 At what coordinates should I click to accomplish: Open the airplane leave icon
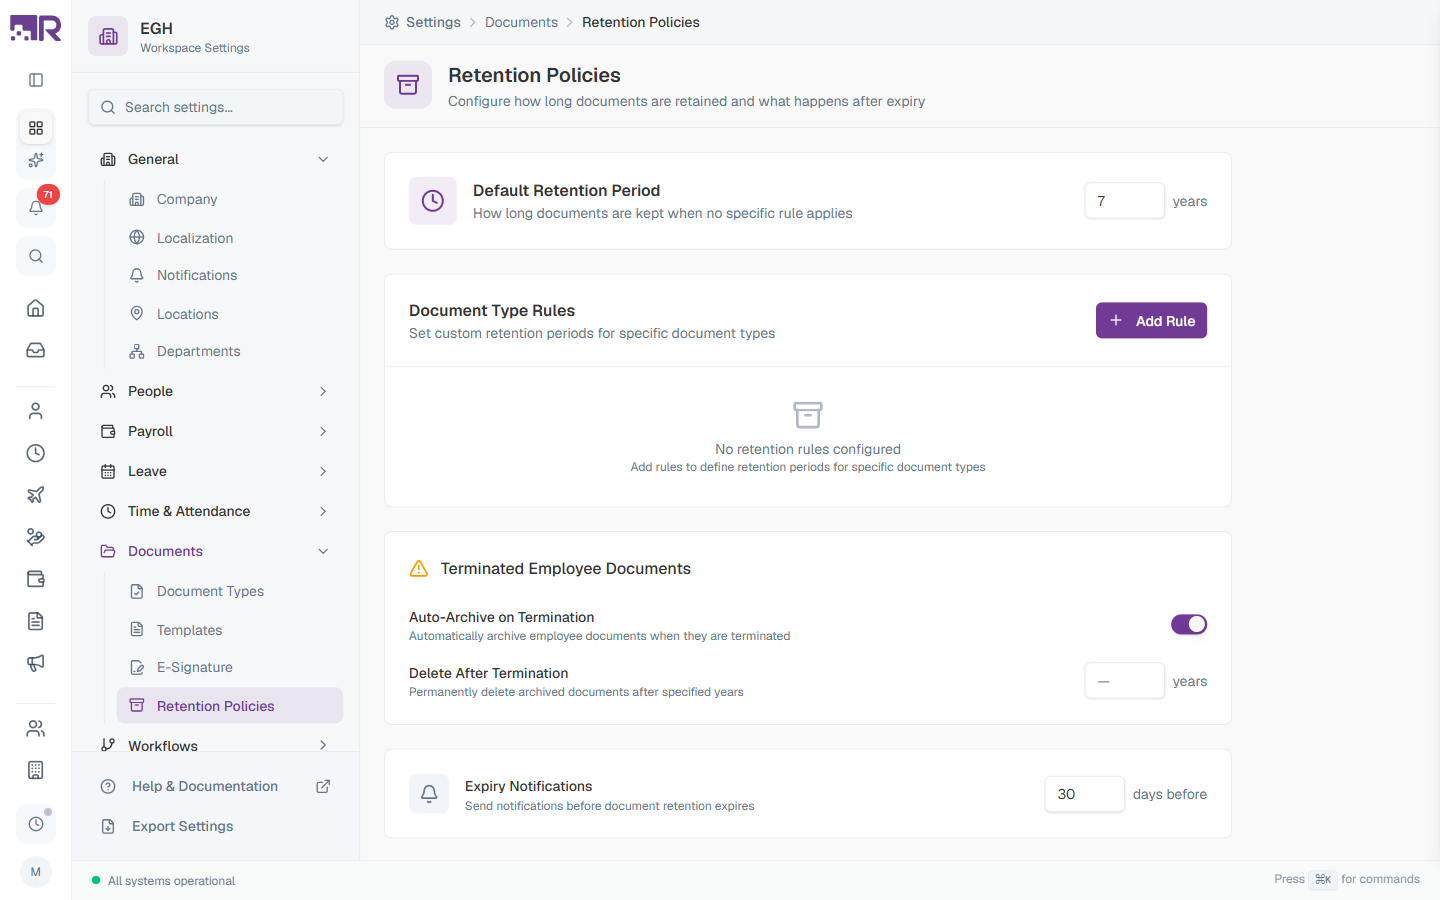pyautogui.click(x=36, y=495)
